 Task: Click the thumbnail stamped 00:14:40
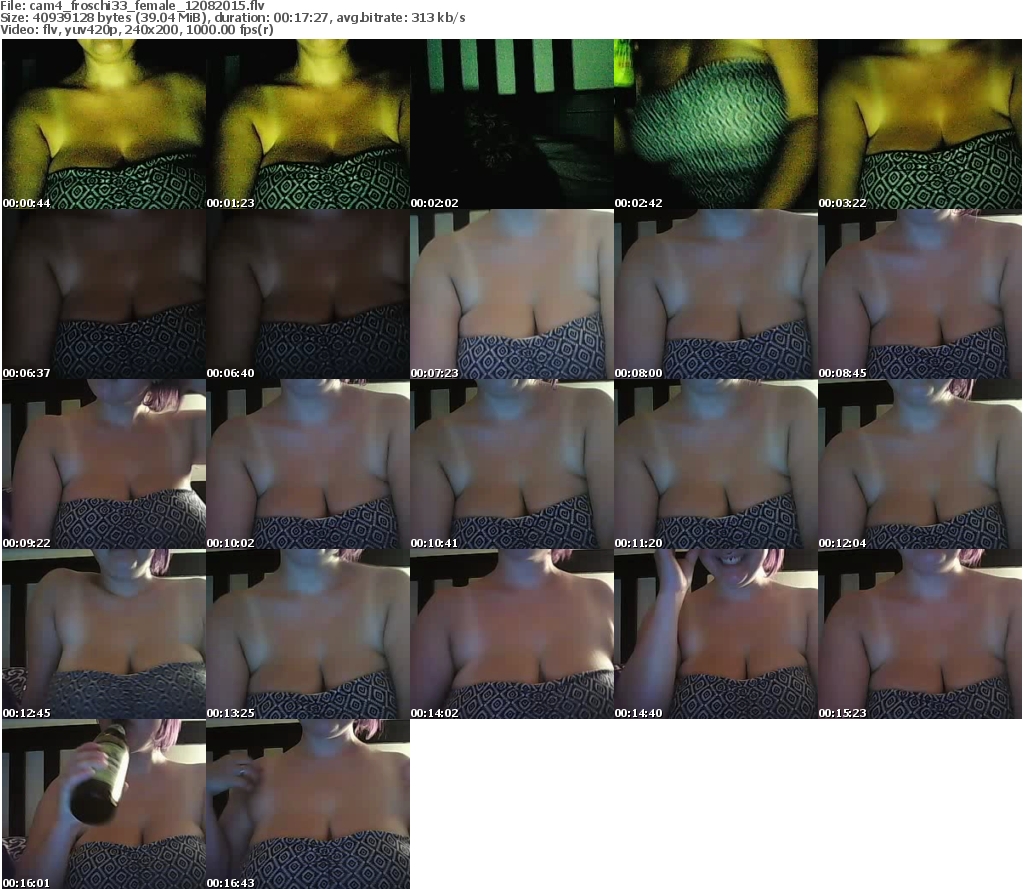click(x=716, y=634)
